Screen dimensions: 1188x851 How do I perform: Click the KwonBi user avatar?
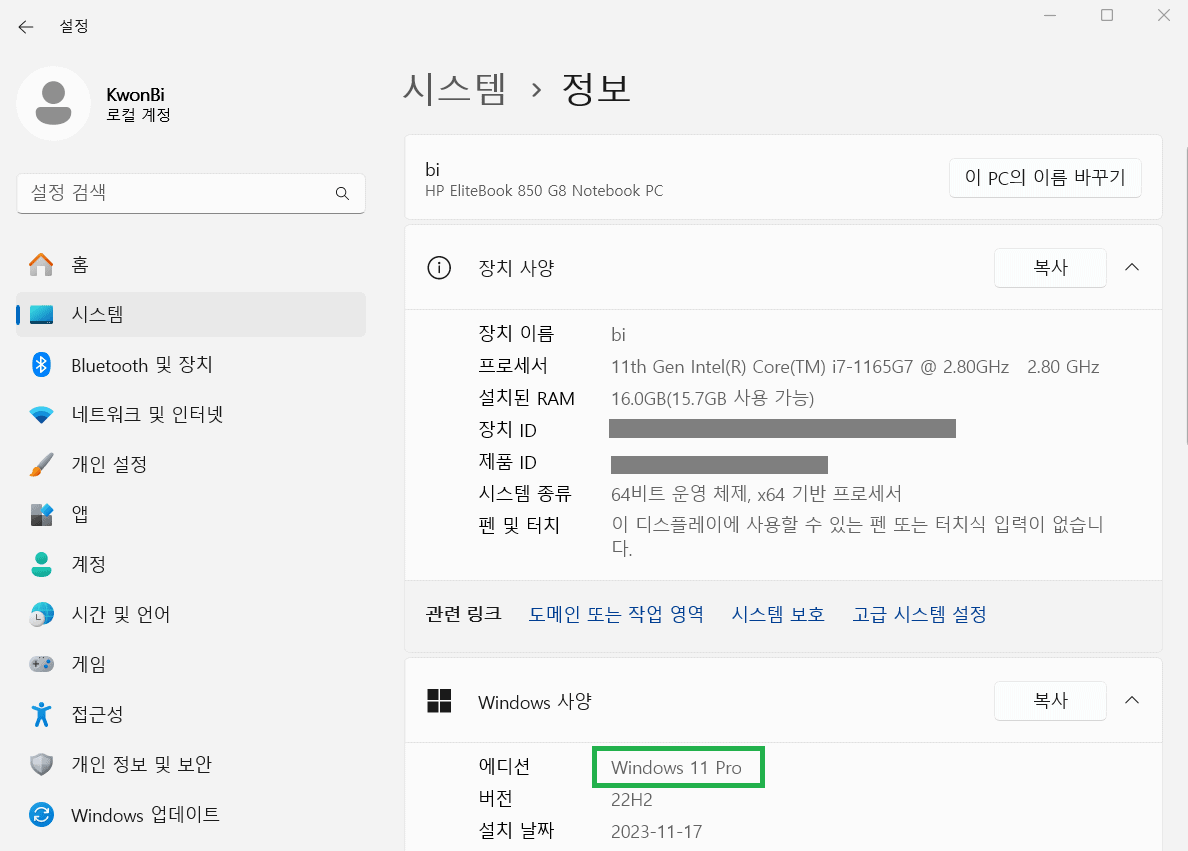pos(53,104)
